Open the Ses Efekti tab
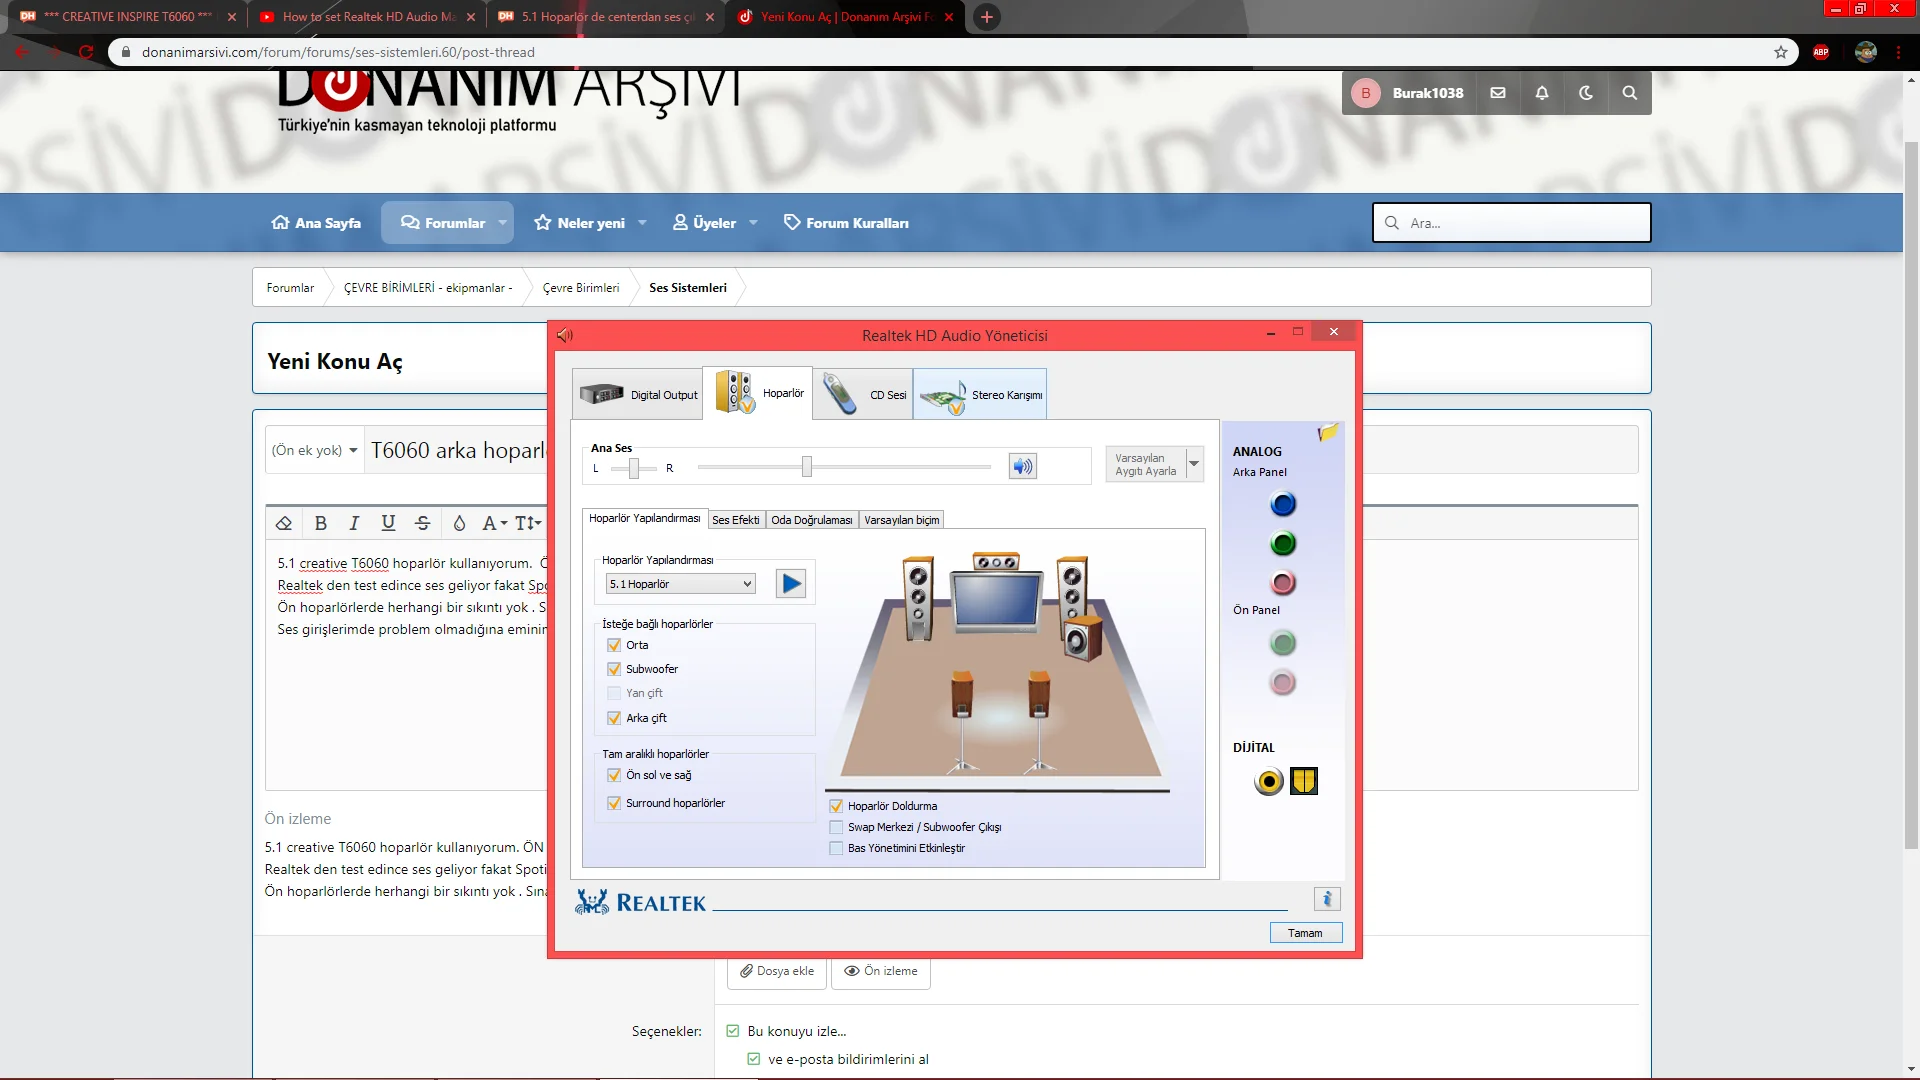1920x1080 pixels. pos(735,520)
